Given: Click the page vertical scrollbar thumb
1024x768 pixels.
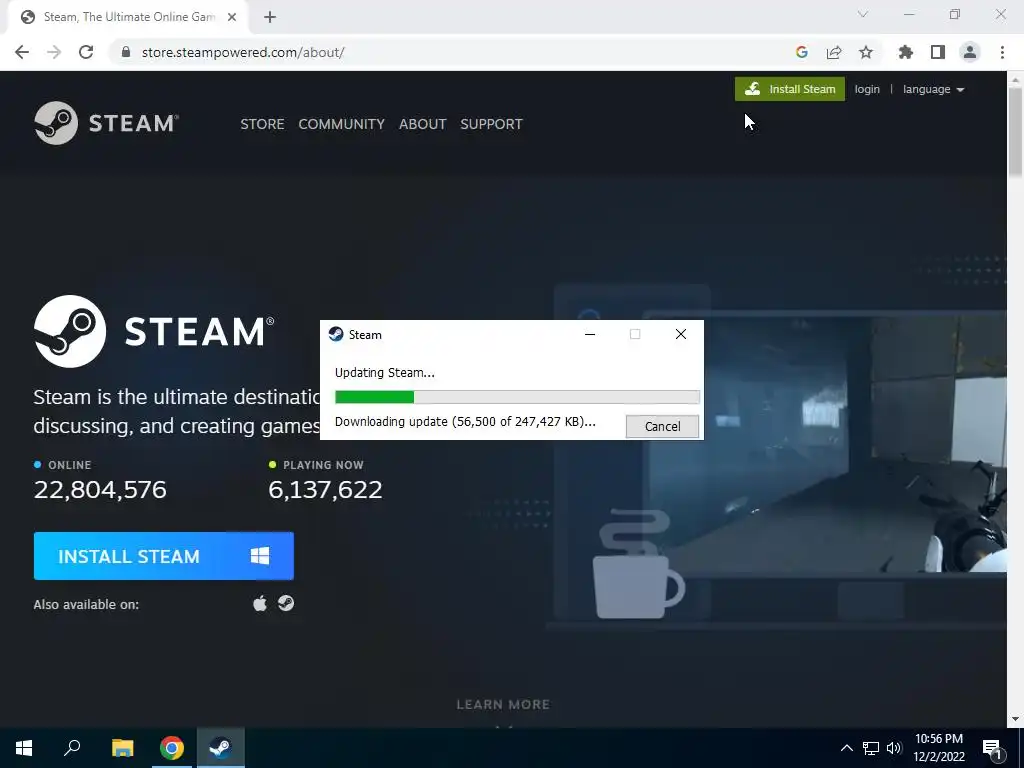Looking at the screenshot, I should (x=1016, y=131).
